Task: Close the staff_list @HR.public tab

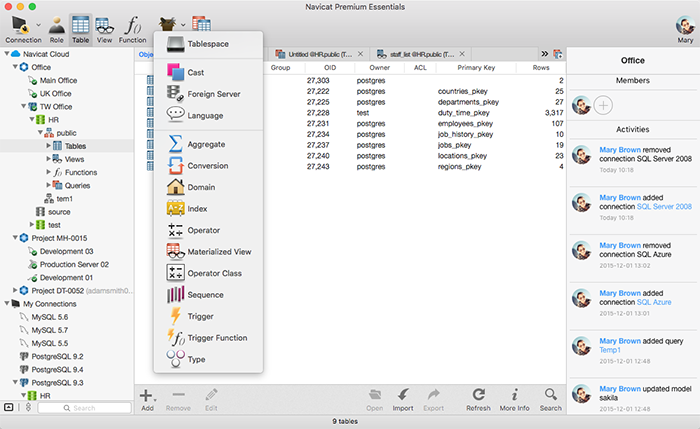Action: [x=462, y=54]
